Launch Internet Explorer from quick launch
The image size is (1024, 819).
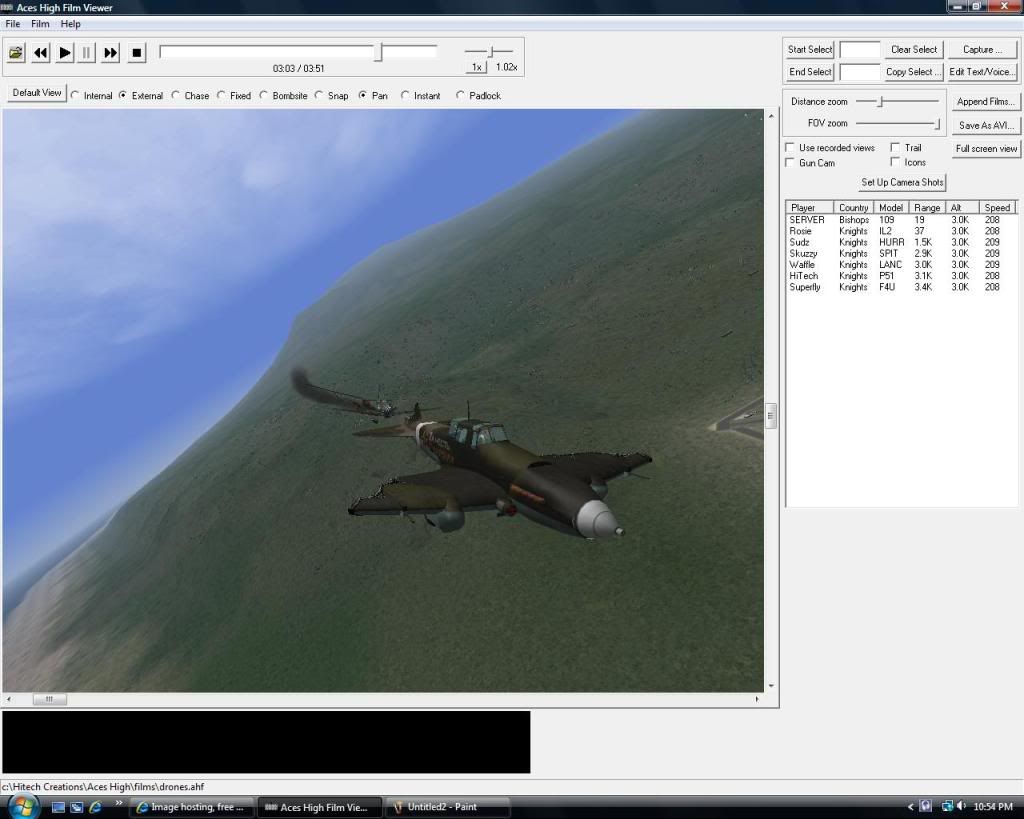95,807
